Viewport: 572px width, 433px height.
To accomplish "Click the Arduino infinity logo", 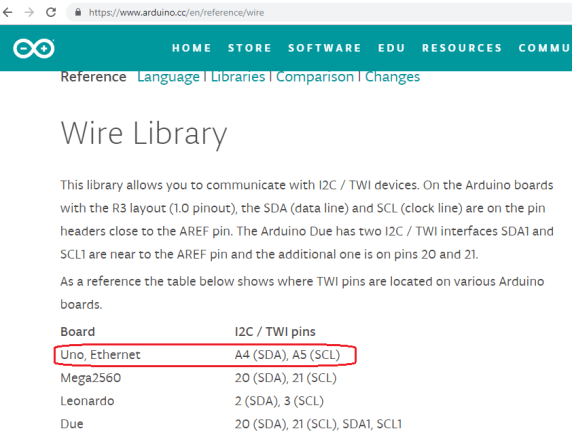I will click(x=34, y=48).
